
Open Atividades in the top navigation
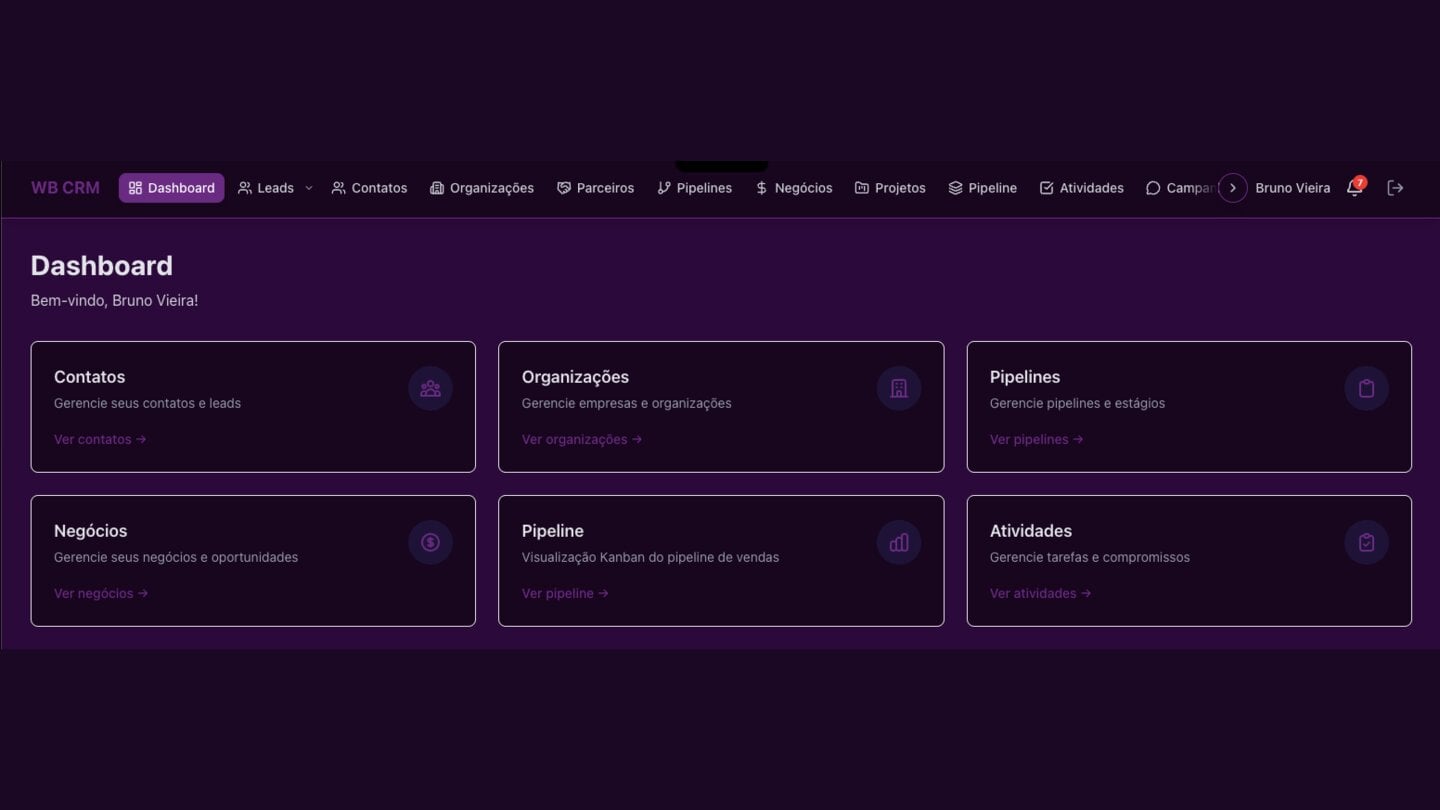point(1081,188)
